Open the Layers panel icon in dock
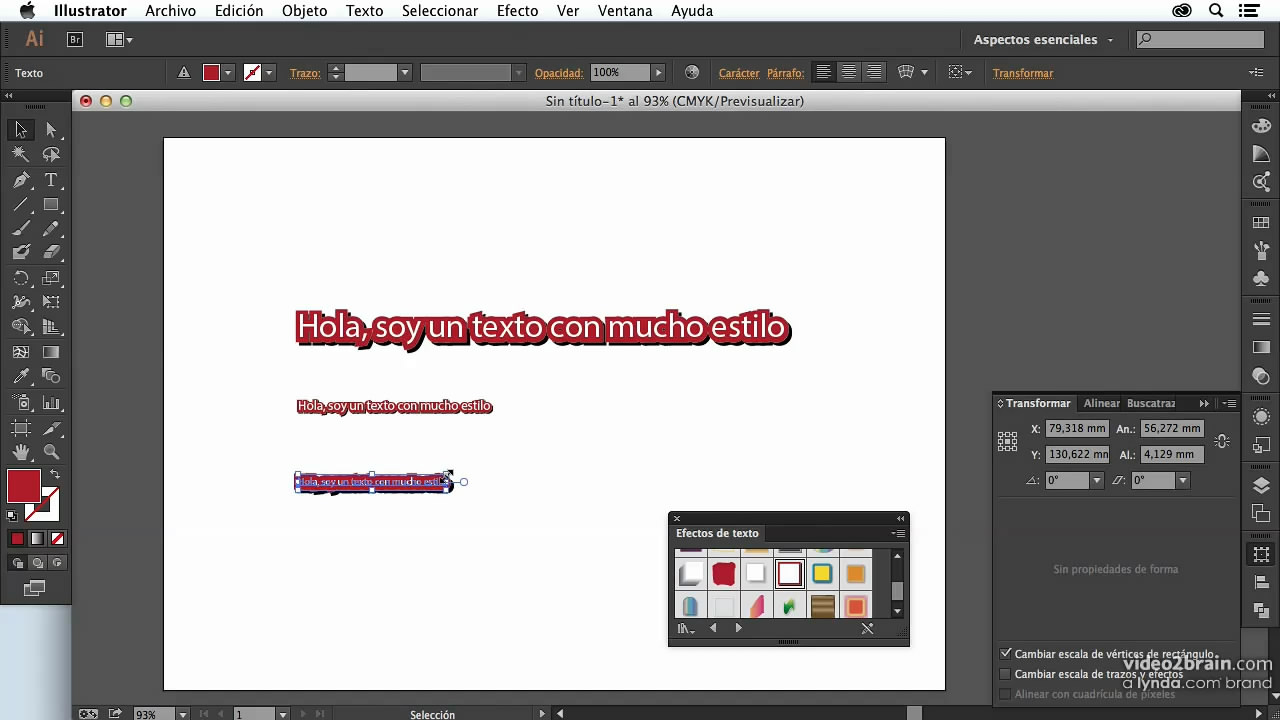1280x720 pixels. point(1261,485)
